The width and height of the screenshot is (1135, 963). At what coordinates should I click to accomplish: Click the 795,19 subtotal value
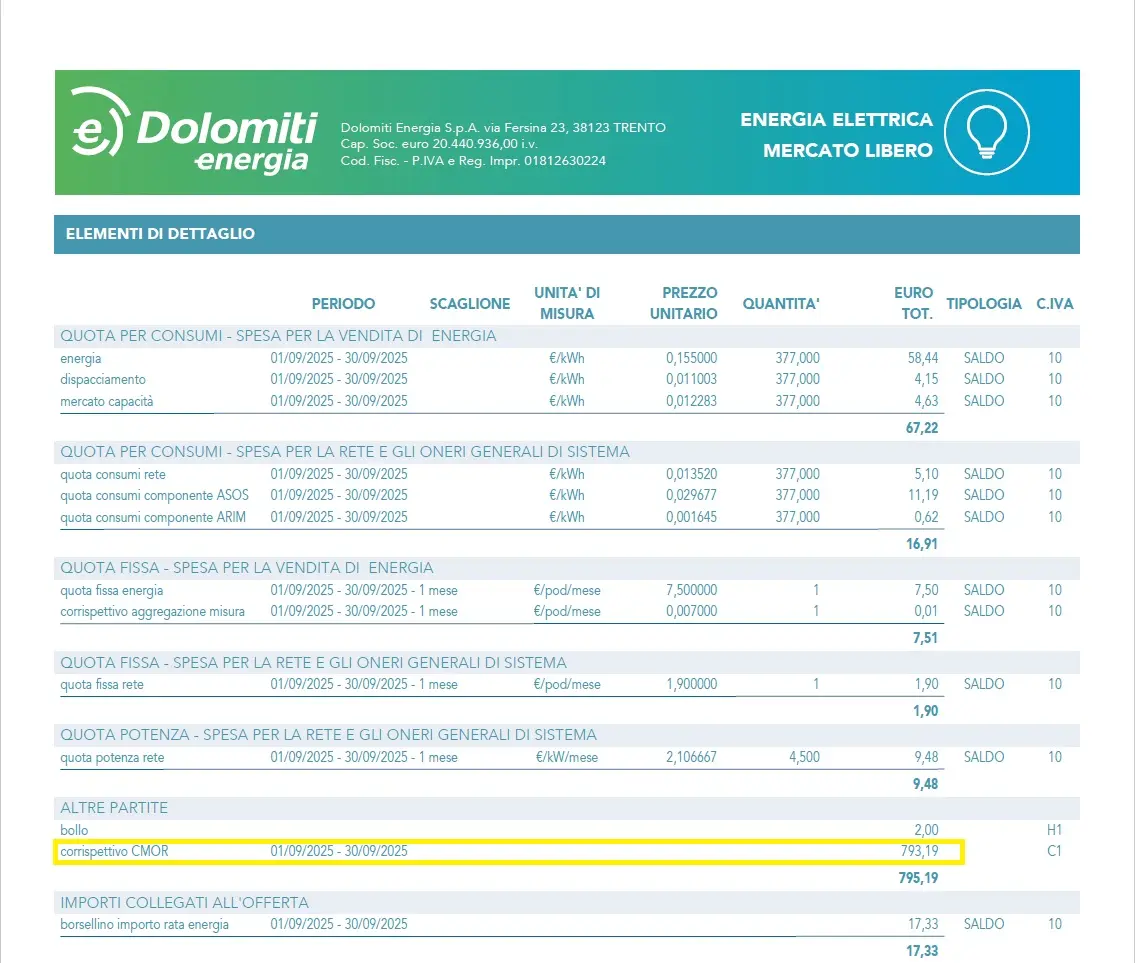click(919, 879)
